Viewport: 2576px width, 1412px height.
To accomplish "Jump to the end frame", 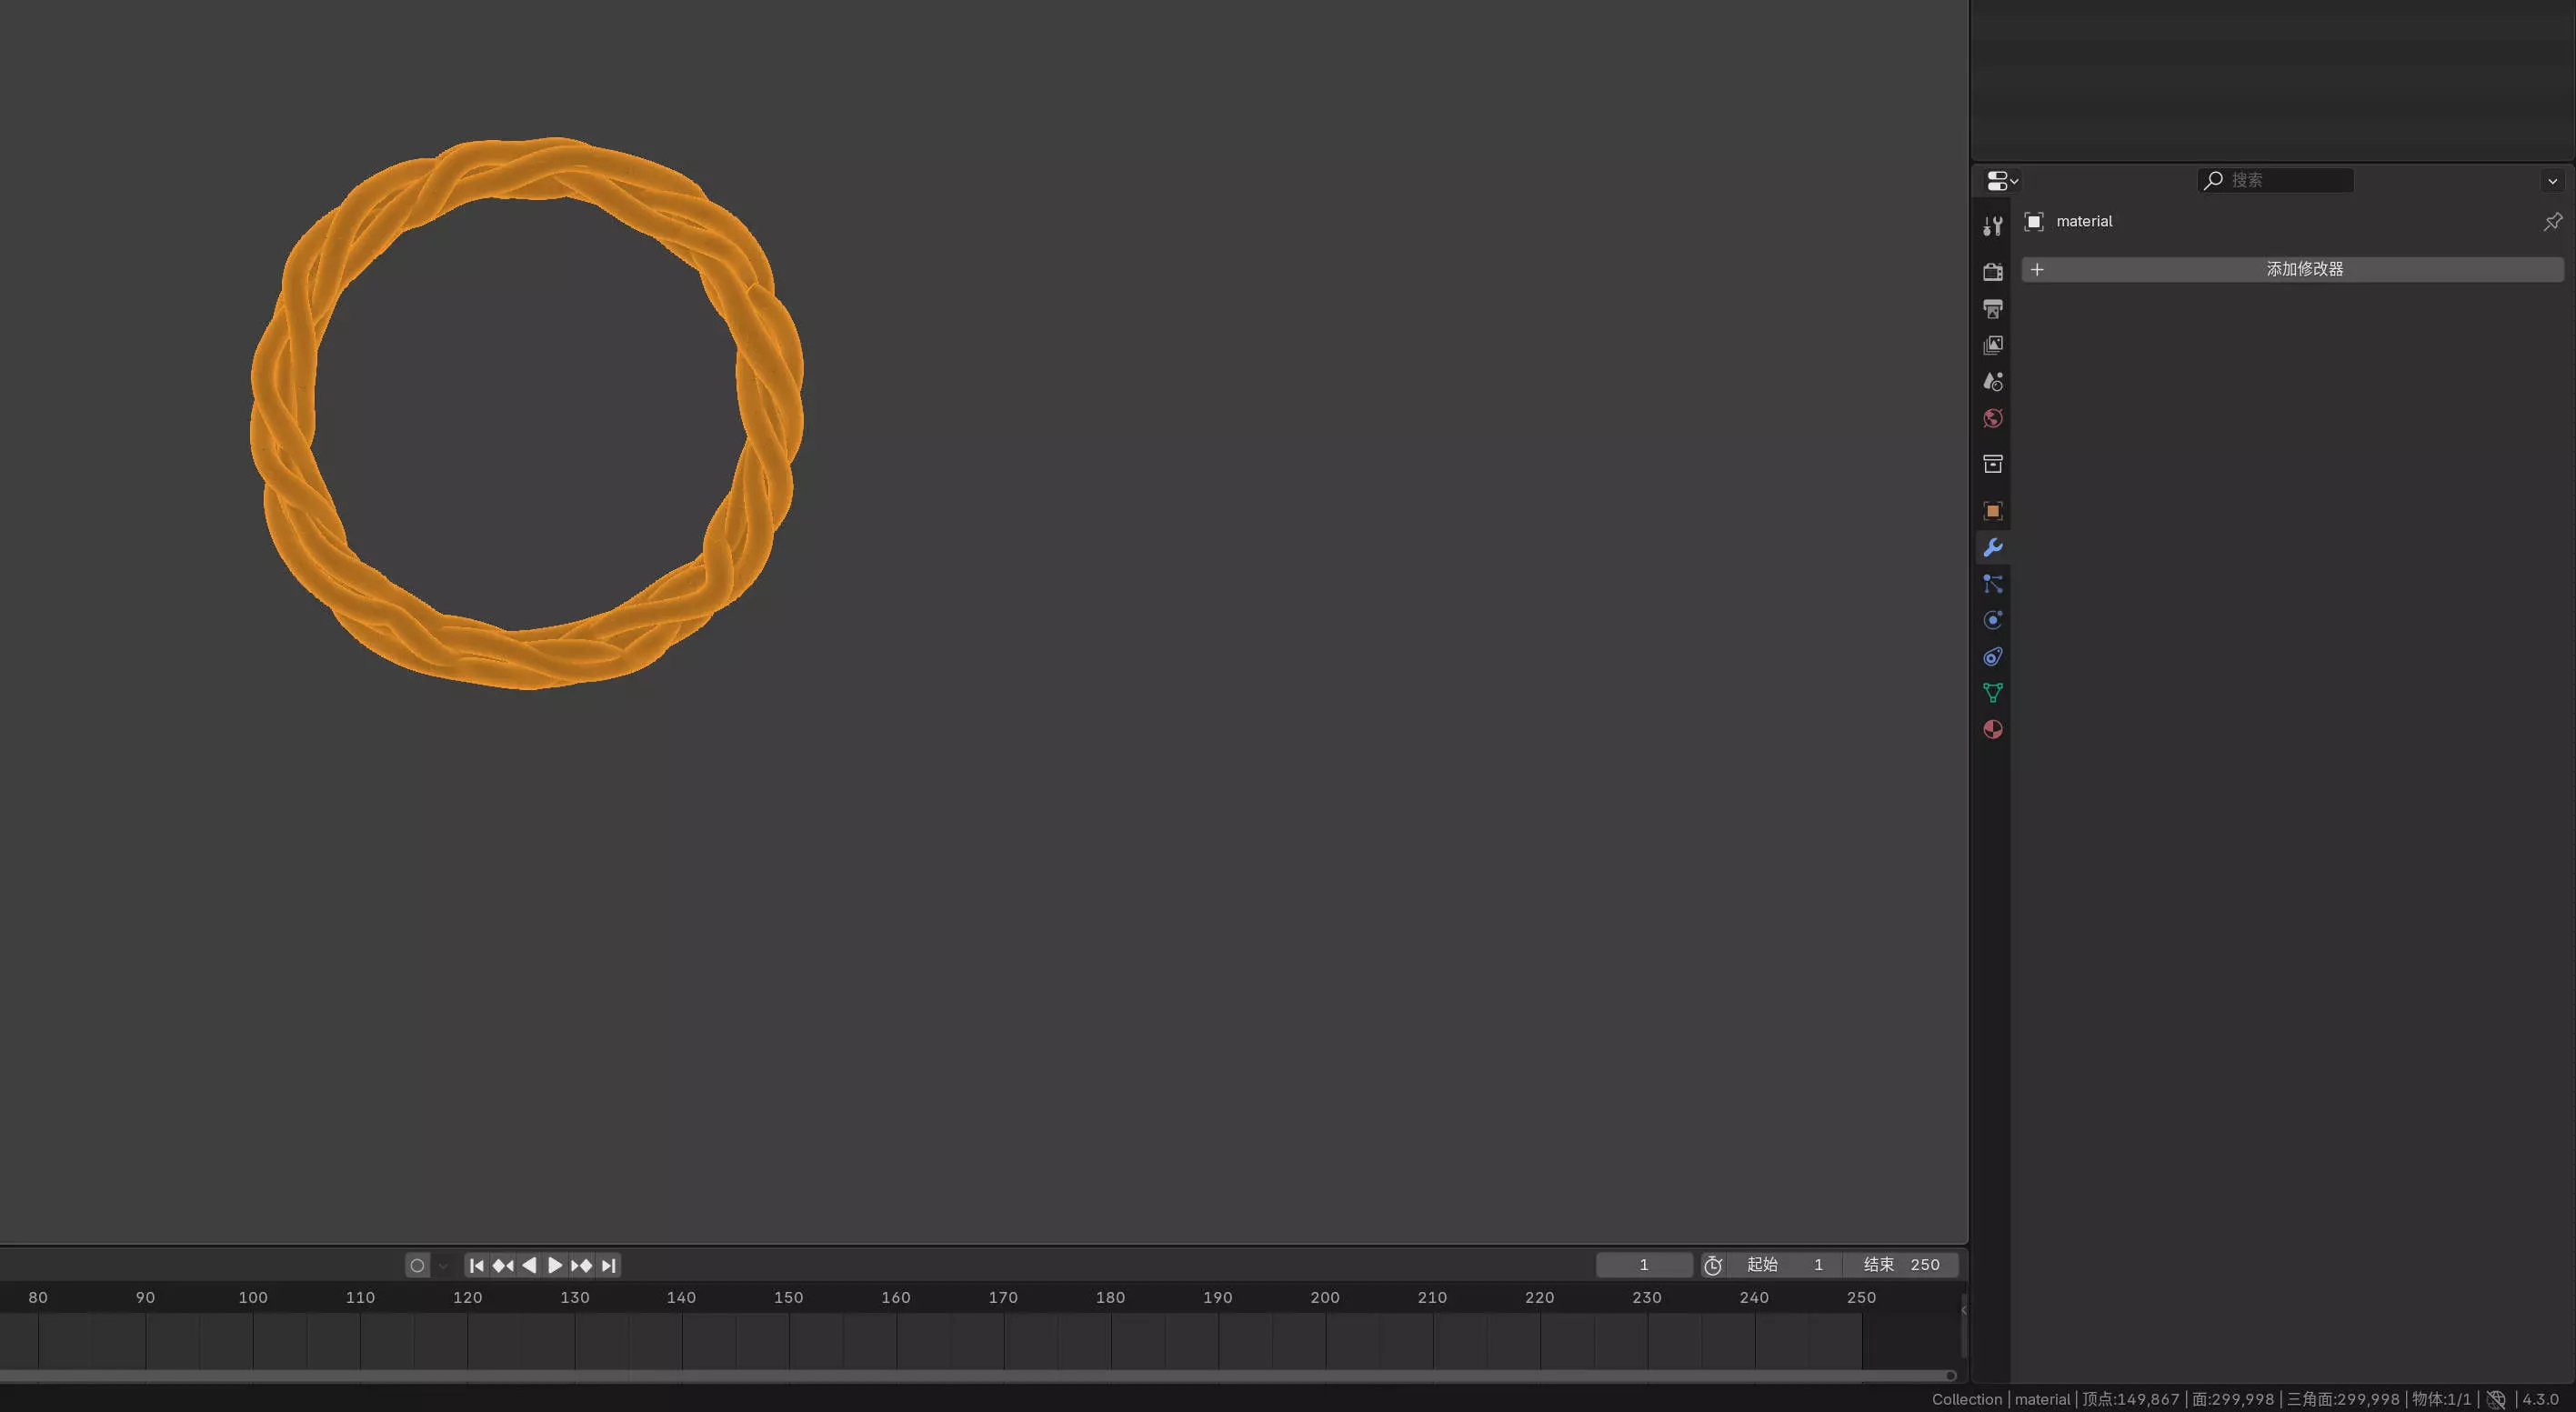I will (608, 1265).
